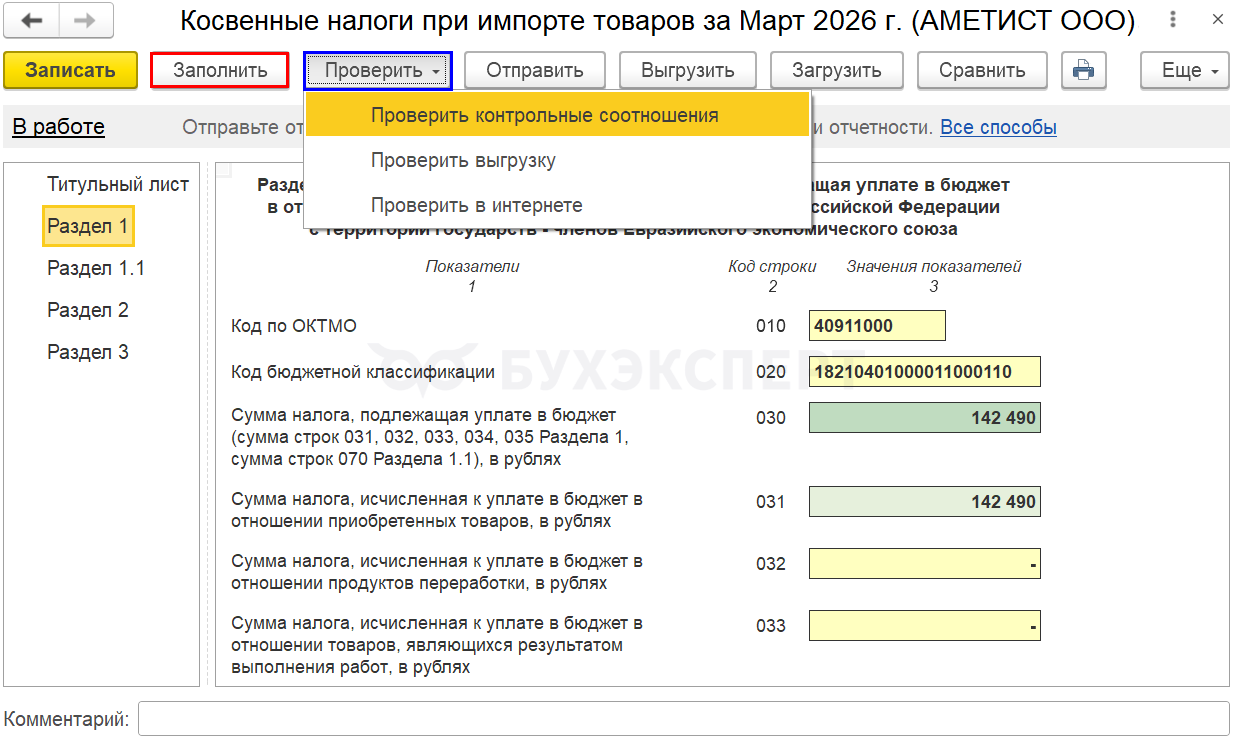Close the form with the X icon

[x=1215, y=20]
